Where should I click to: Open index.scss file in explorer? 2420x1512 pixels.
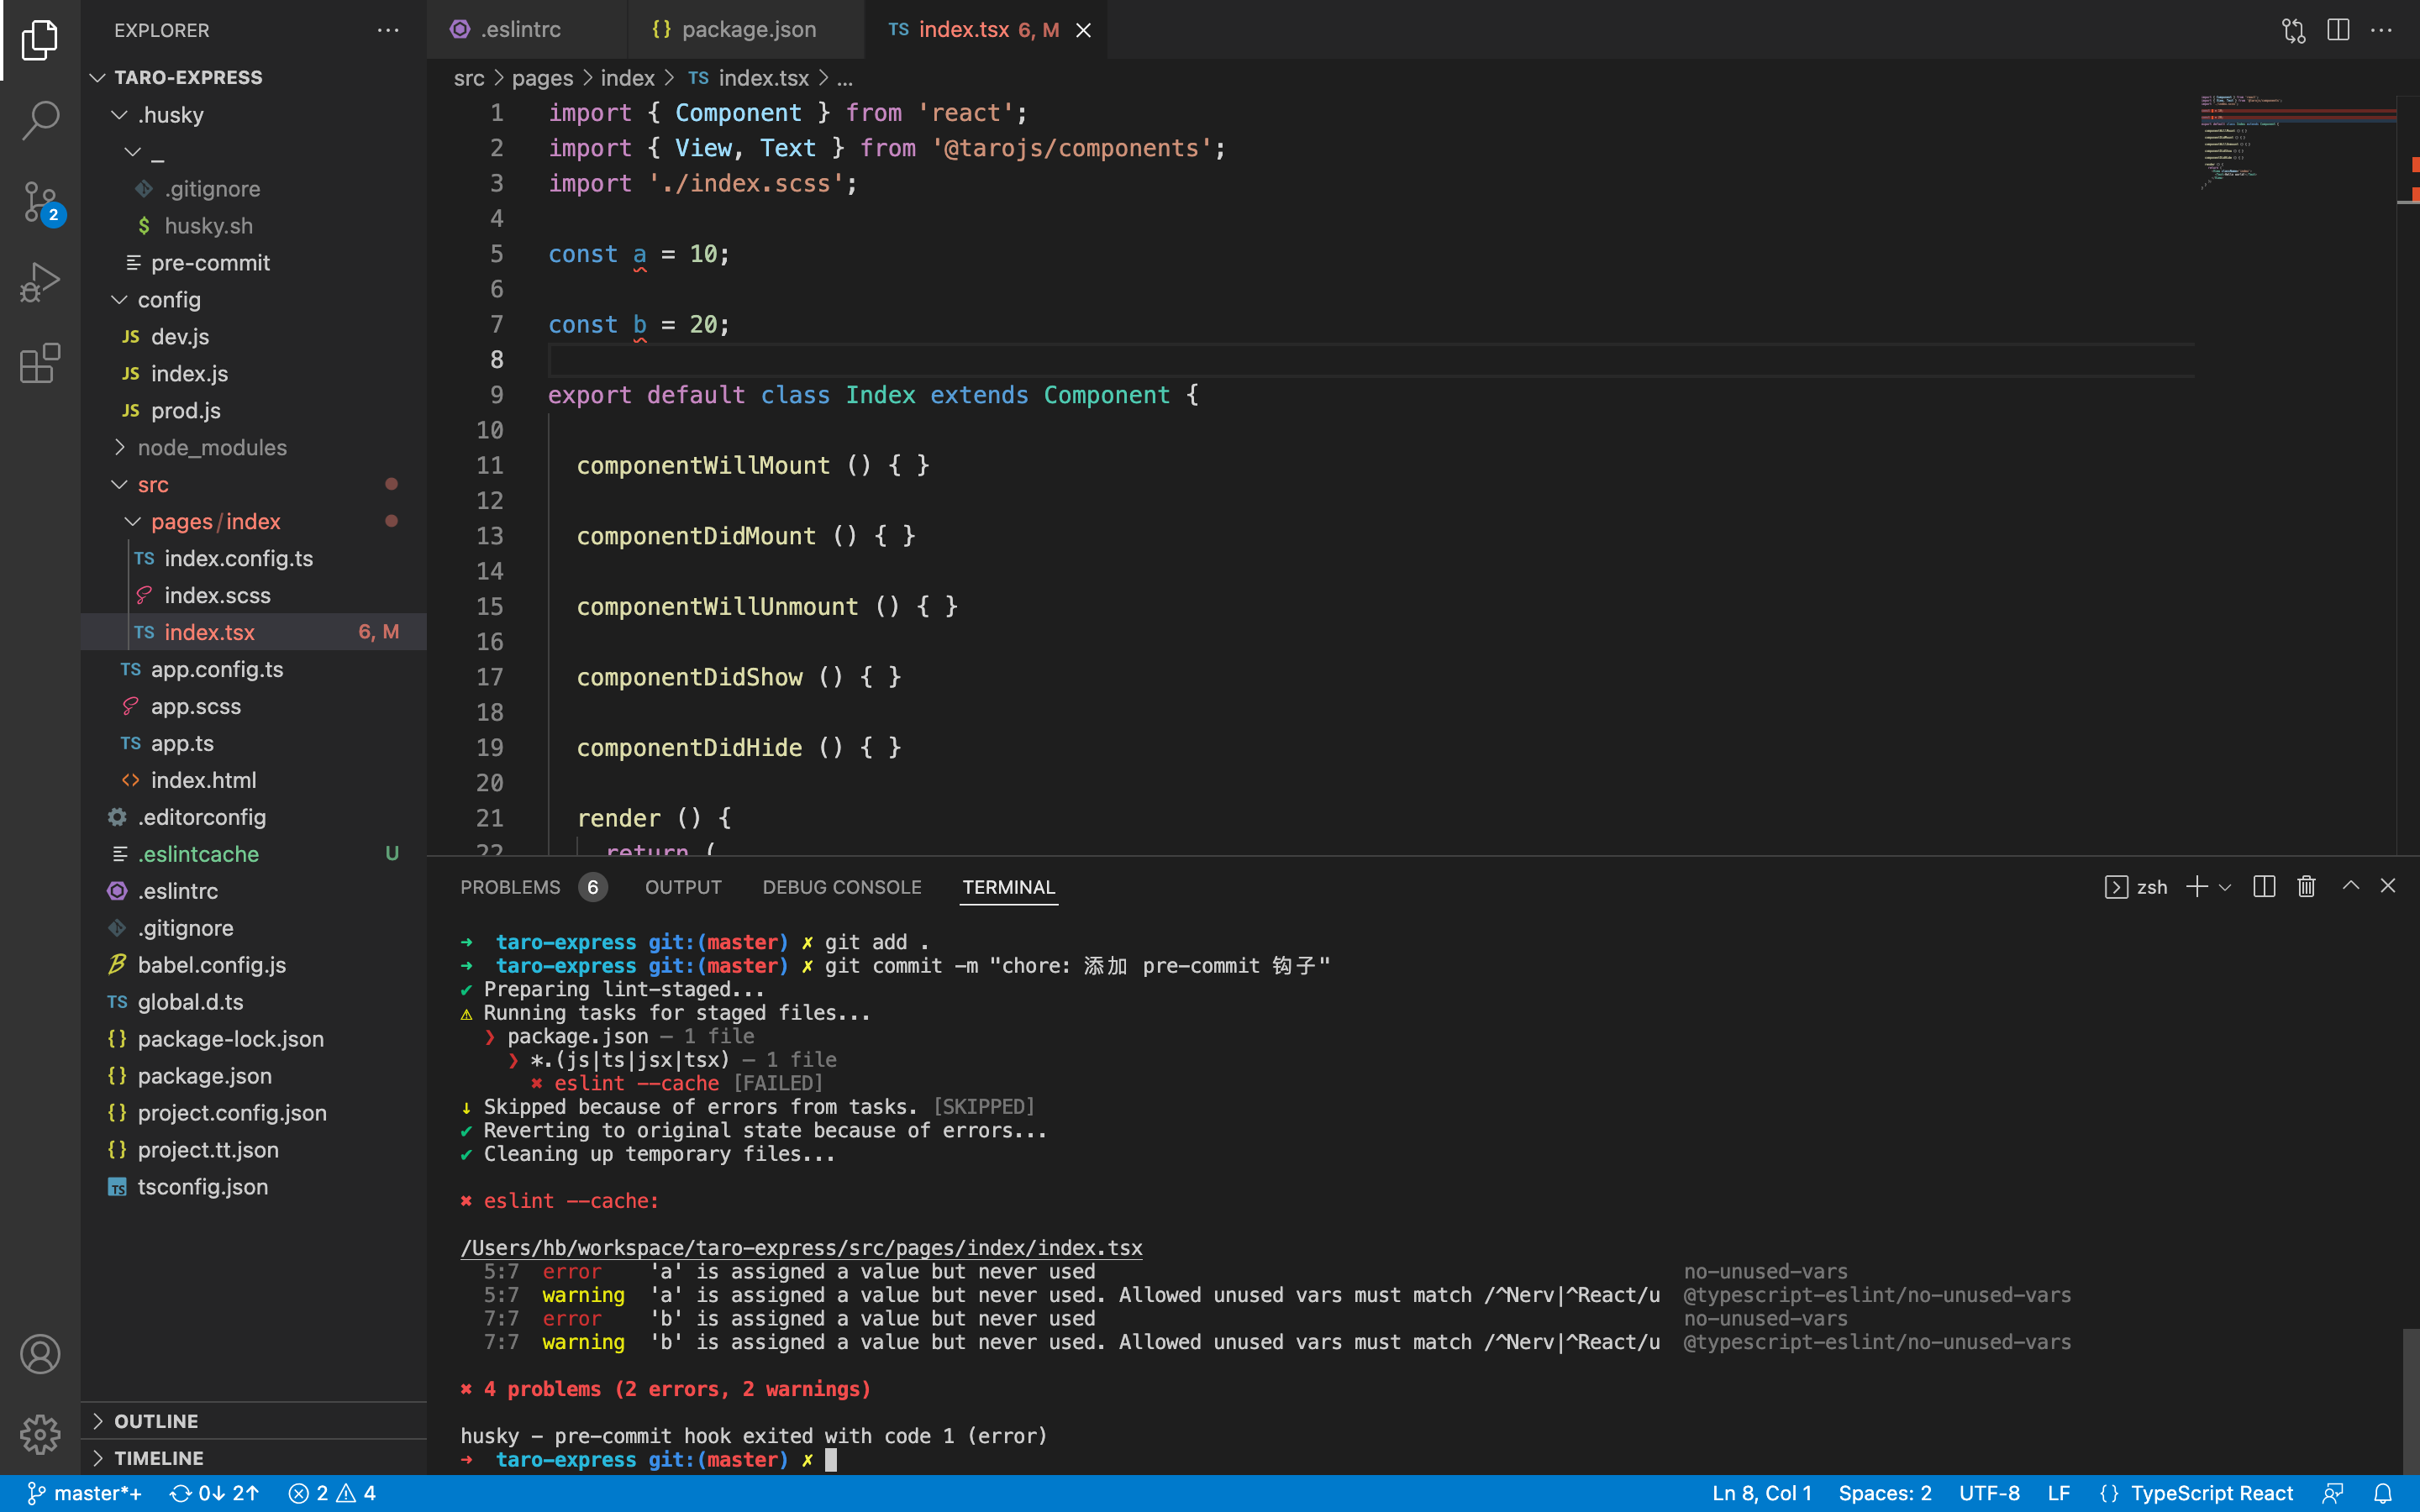coord(254,596)
